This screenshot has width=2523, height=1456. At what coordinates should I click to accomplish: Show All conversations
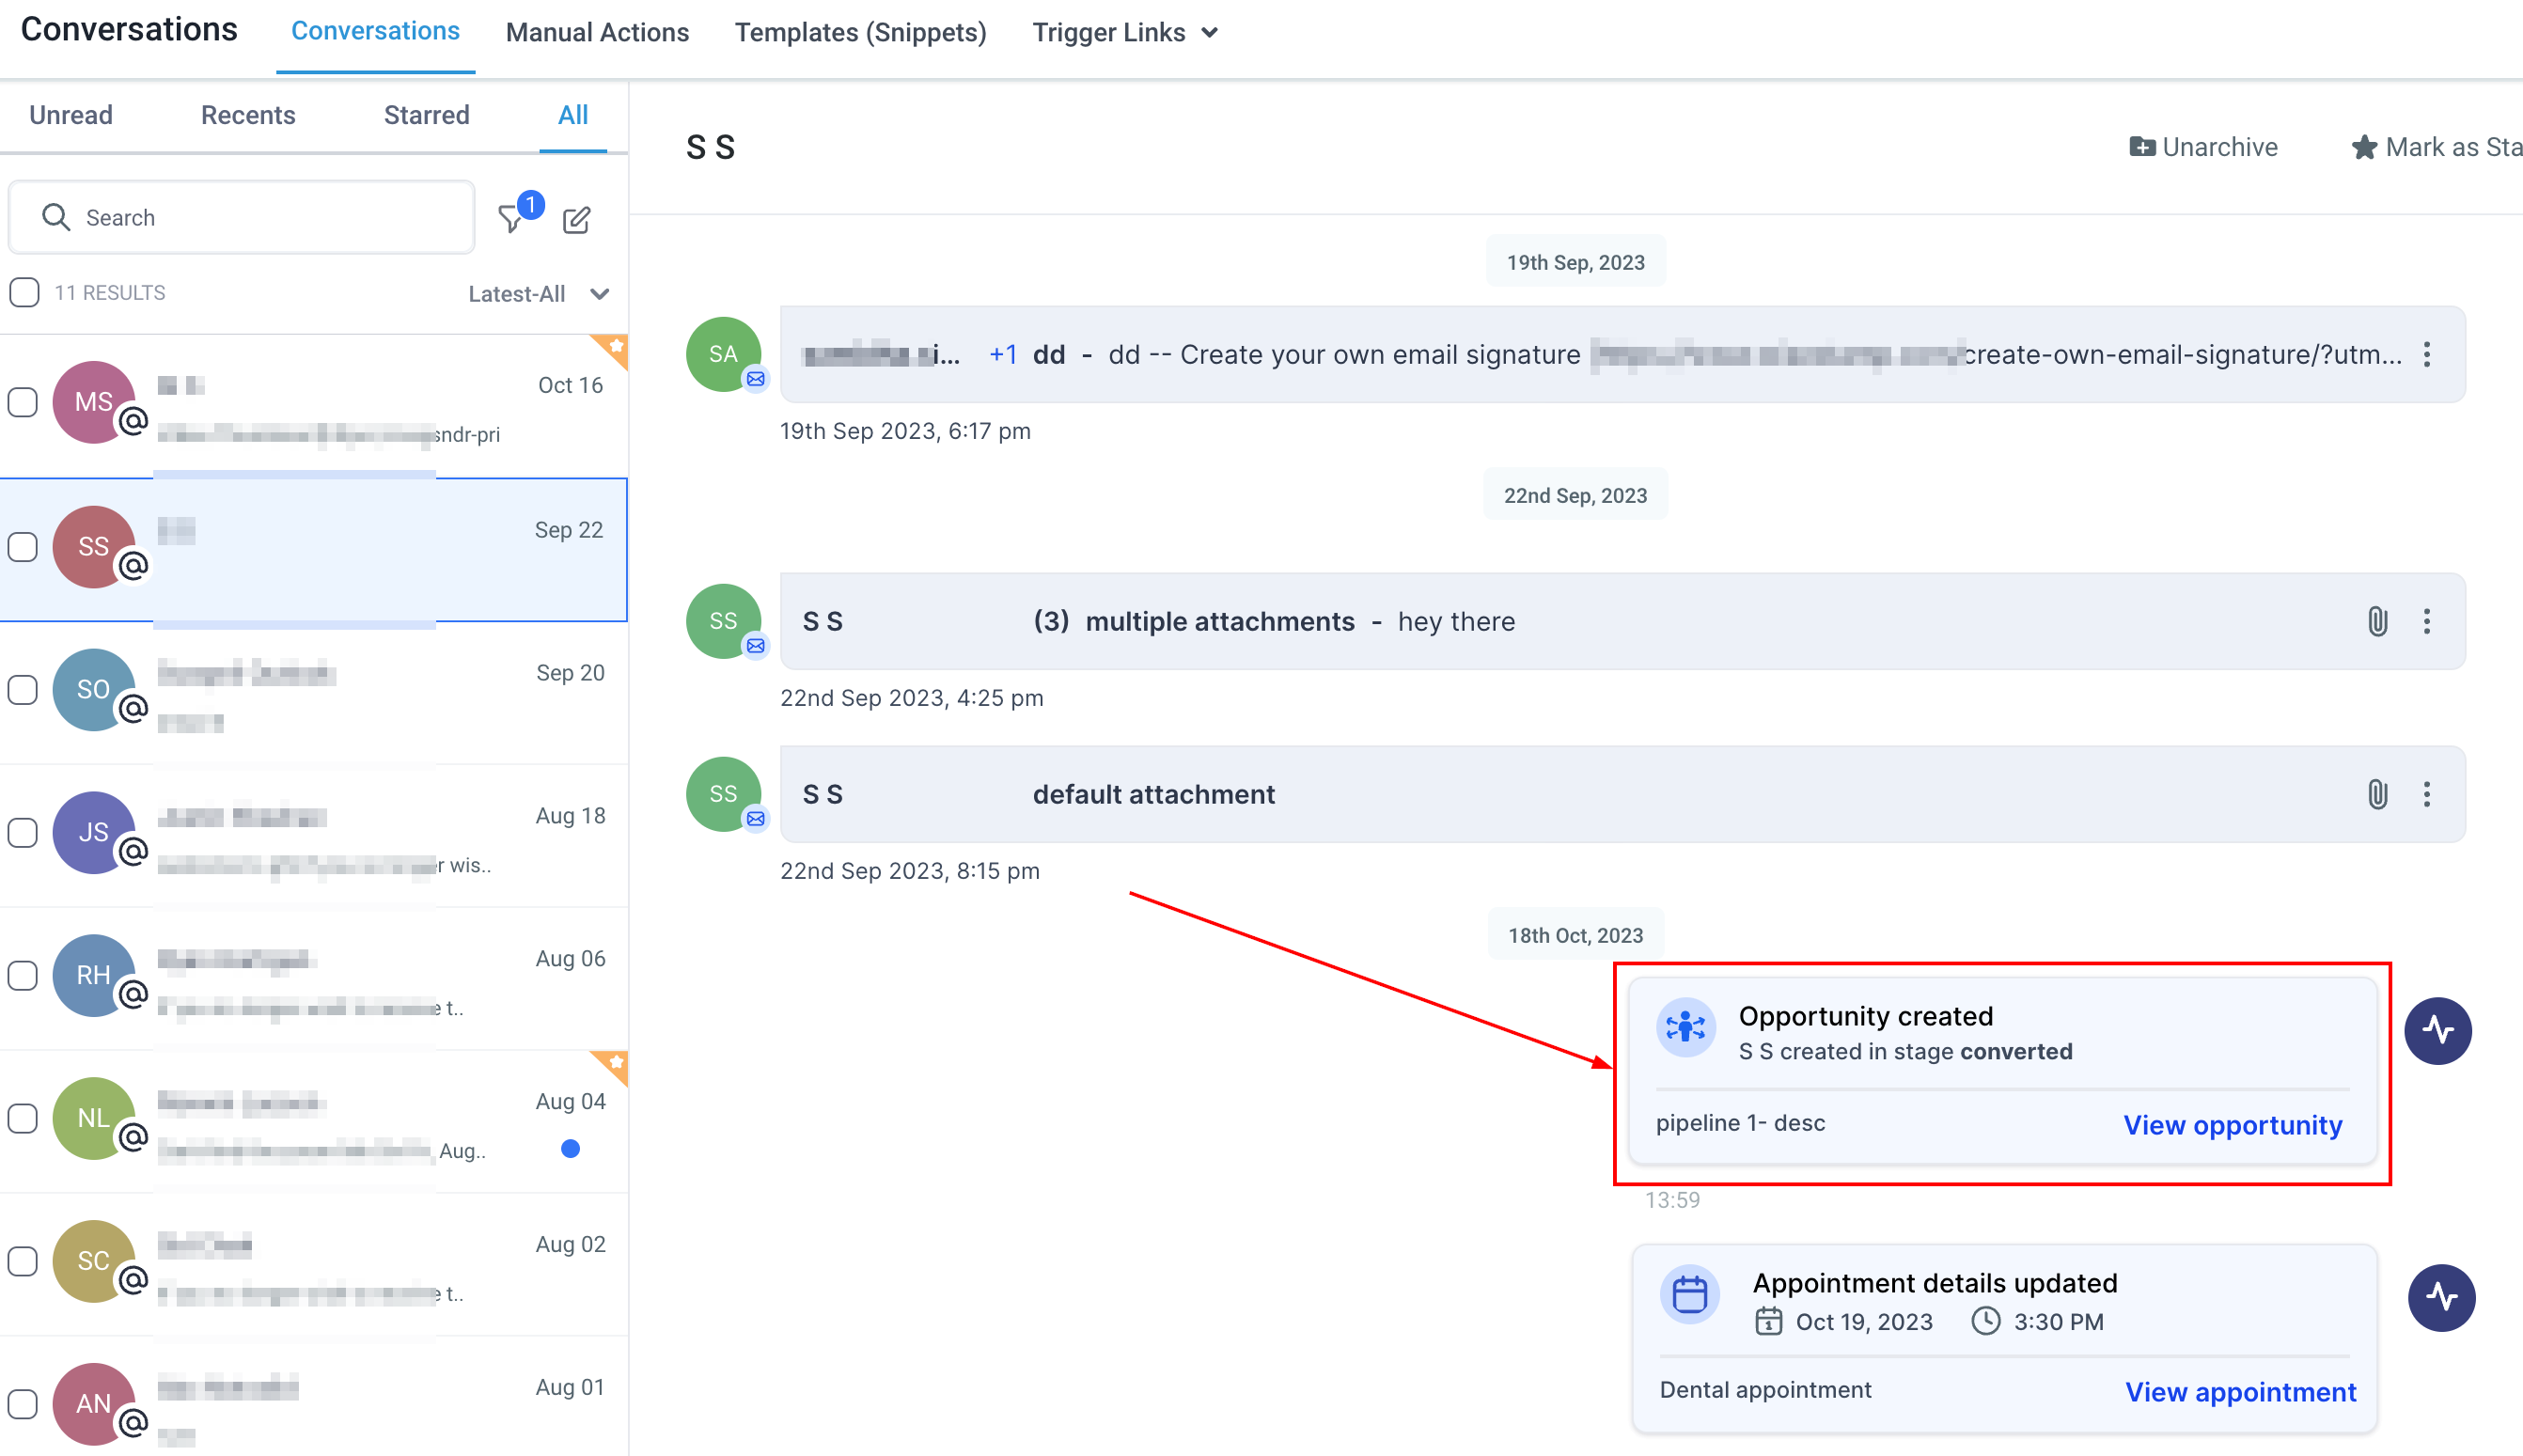pyautogui.click(x=573, y=115)
